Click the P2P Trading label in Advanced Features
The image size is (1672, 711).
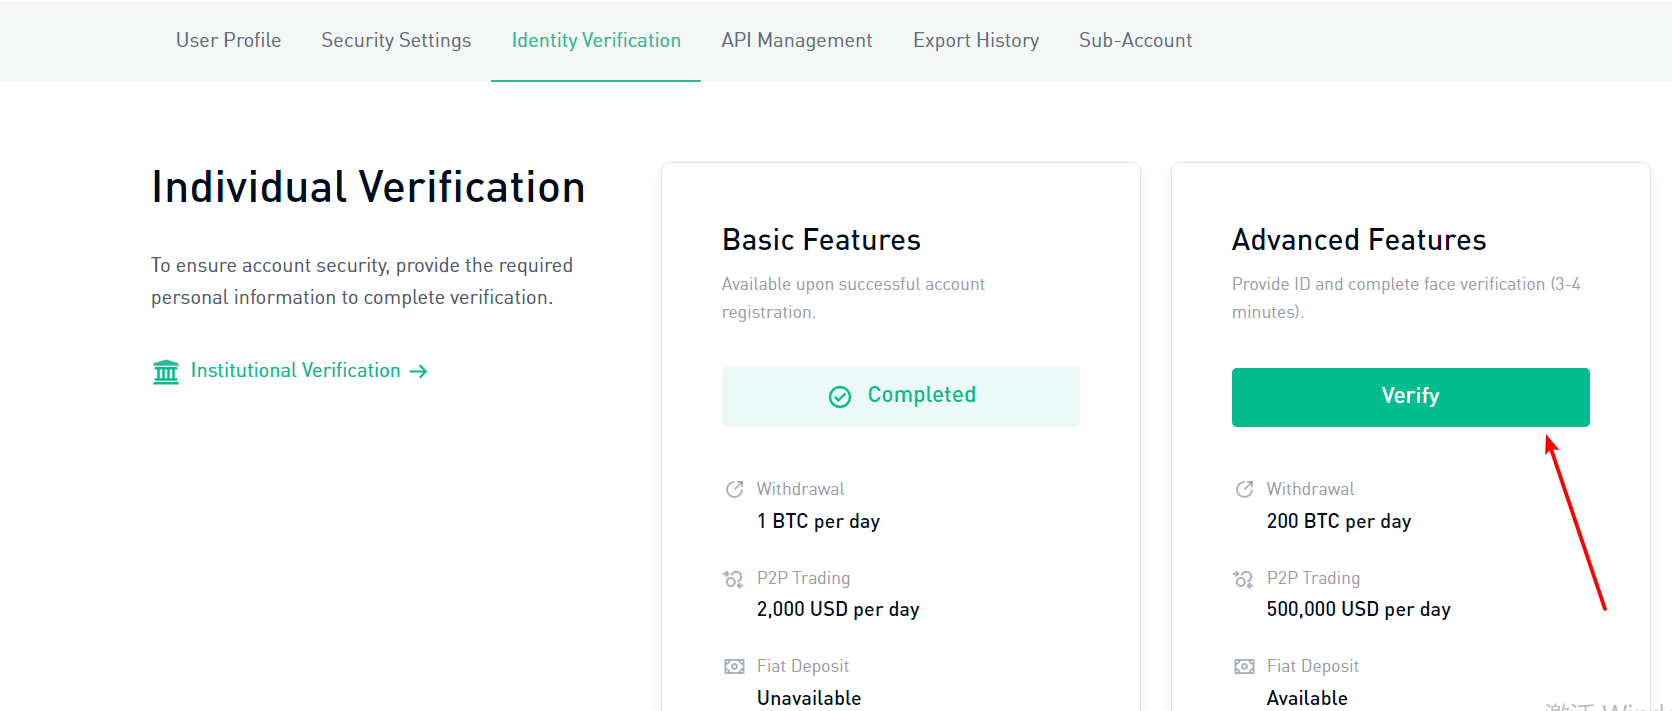point(1313,578)
